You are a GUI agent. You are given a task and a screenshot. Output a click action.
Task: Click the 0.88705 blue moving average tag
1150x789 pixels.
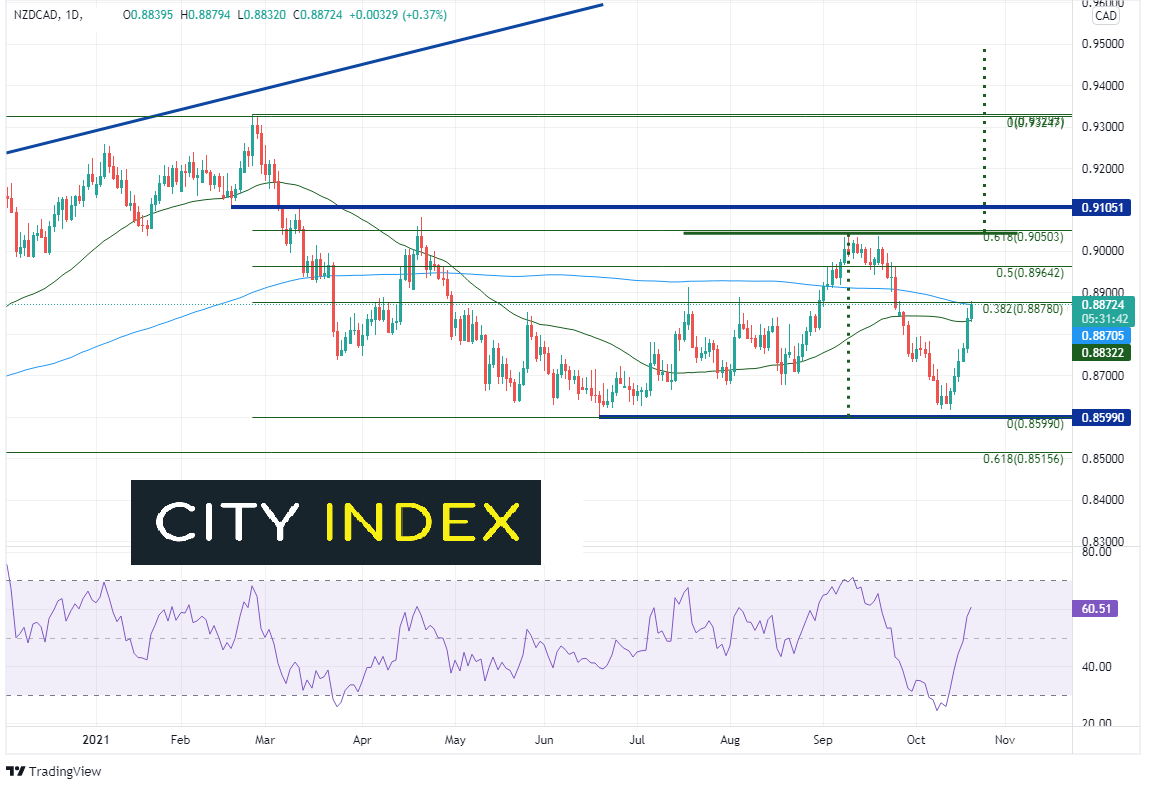[1102, 336]
